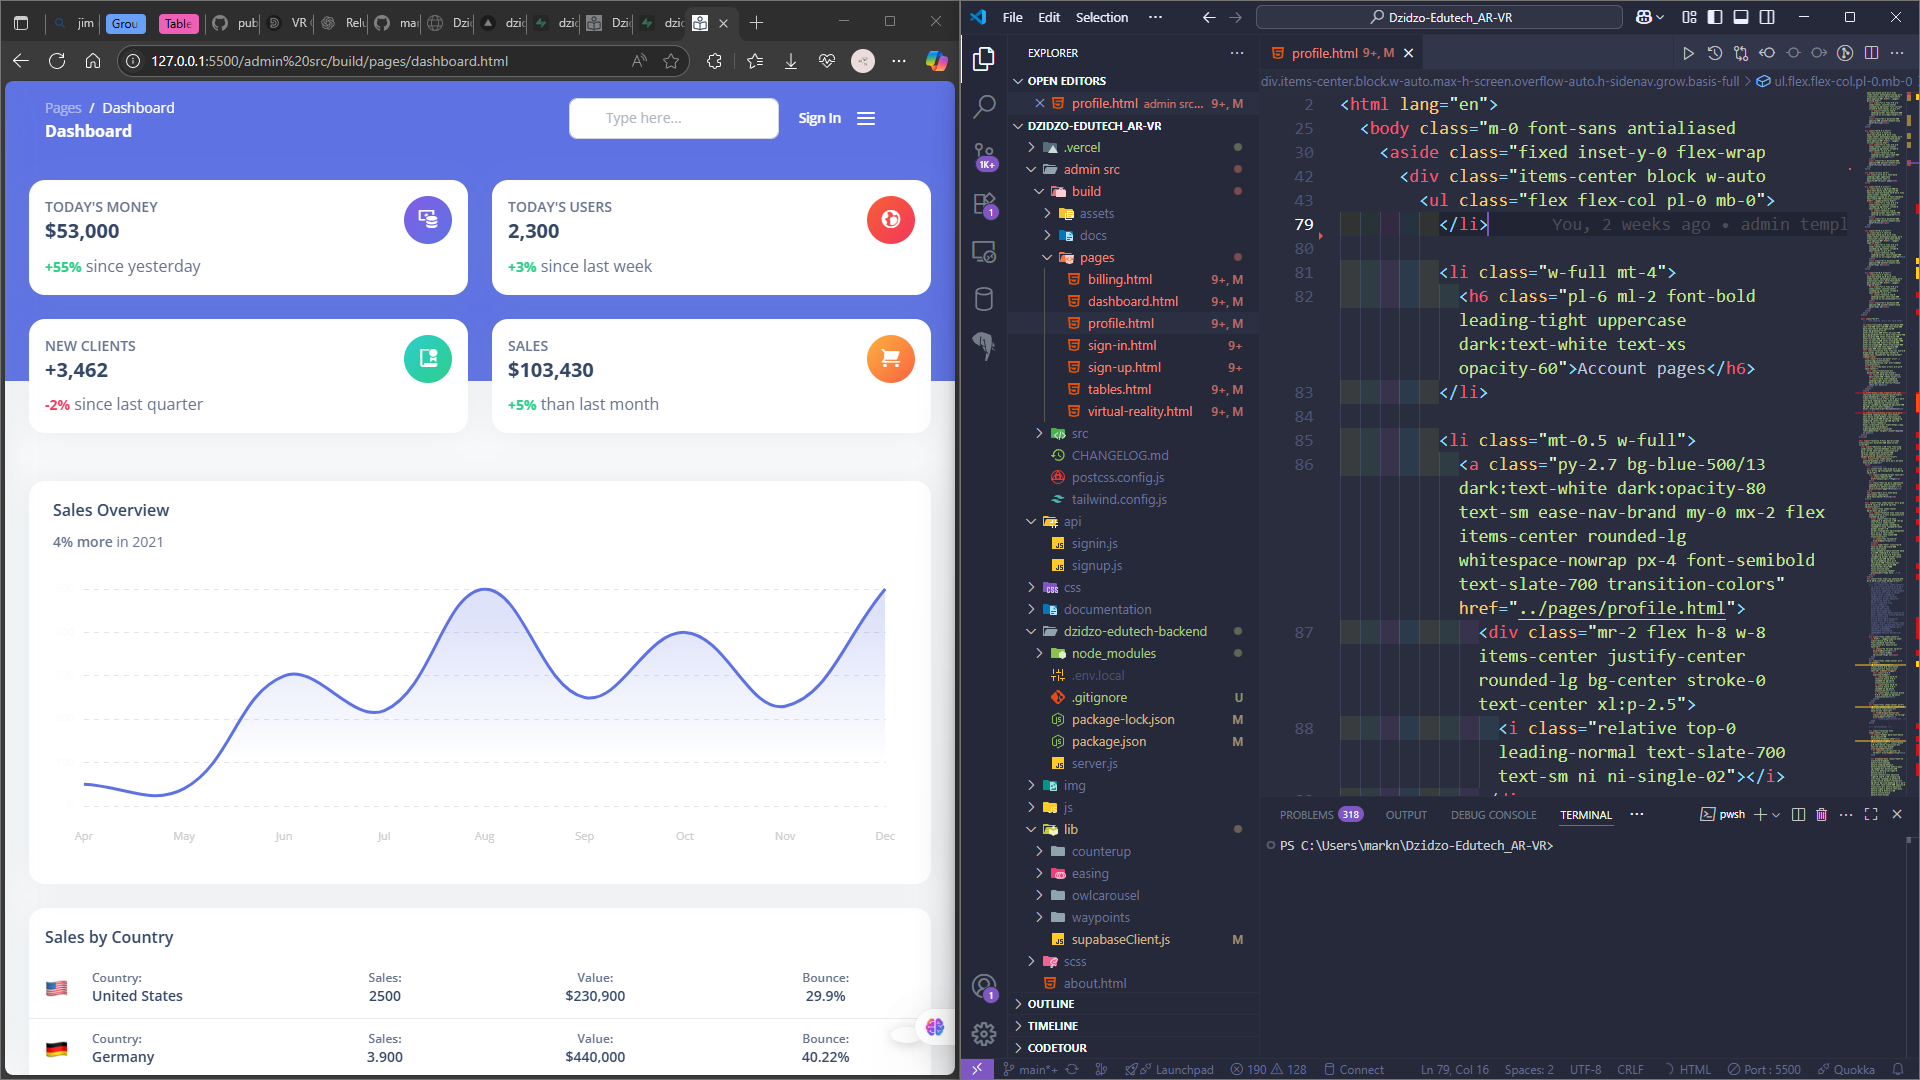
Task: Open the Extensions view in the activity bar
Action: tap(984, 204)
